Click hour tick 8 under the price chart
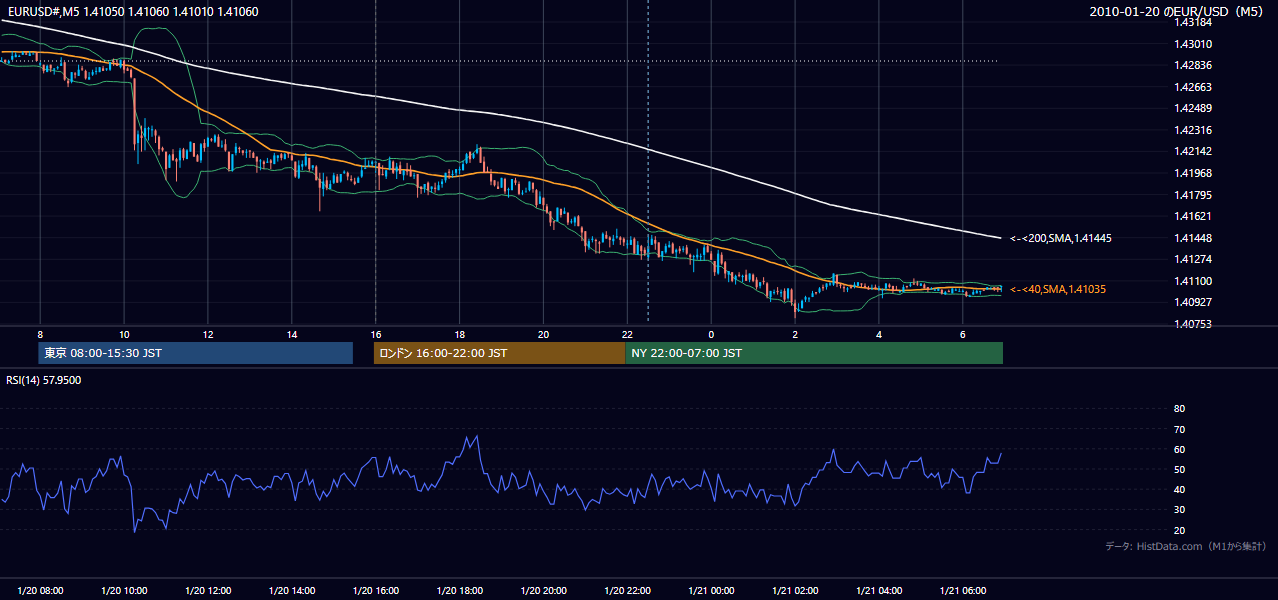Screen dimensions: 1278x600 40,334
